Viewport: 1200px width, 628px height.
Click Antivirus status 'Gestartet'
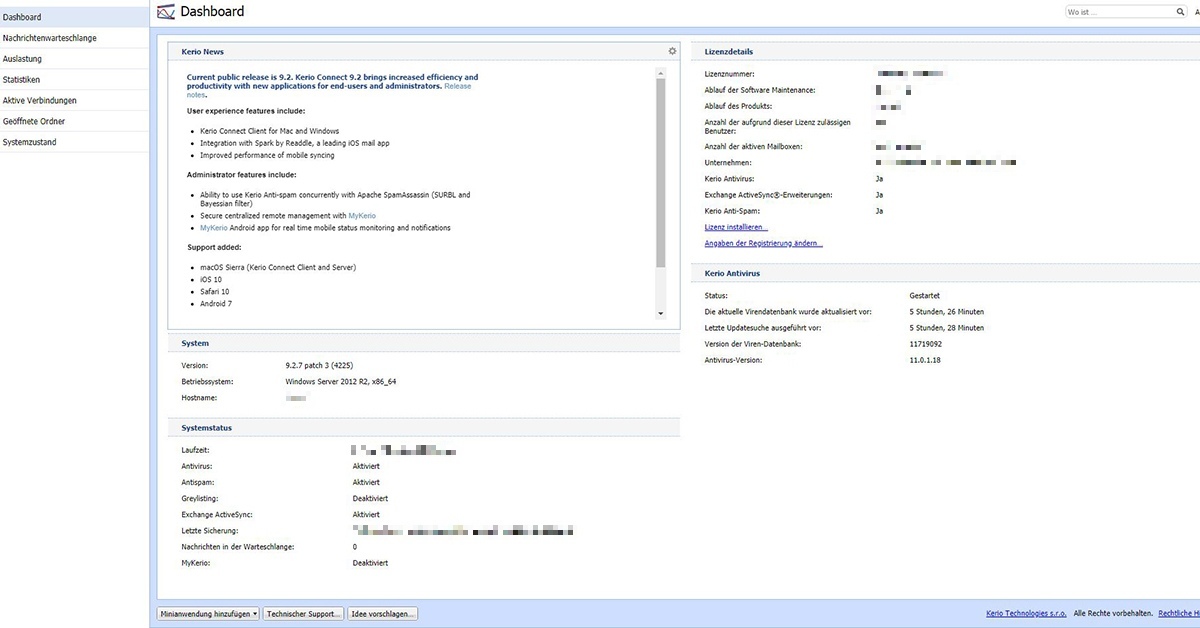(x=925, y=296)
